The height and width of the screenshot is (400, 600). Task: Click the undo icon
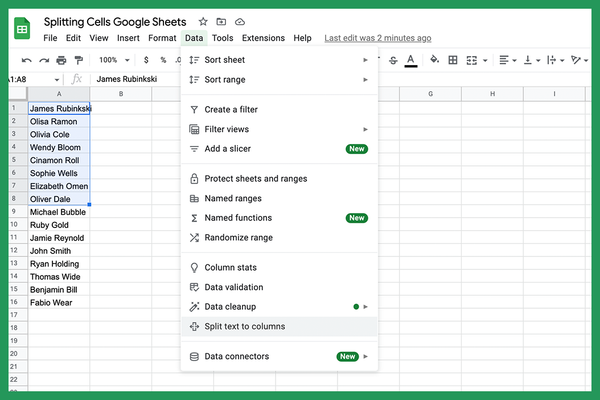[x=26, y=60]
